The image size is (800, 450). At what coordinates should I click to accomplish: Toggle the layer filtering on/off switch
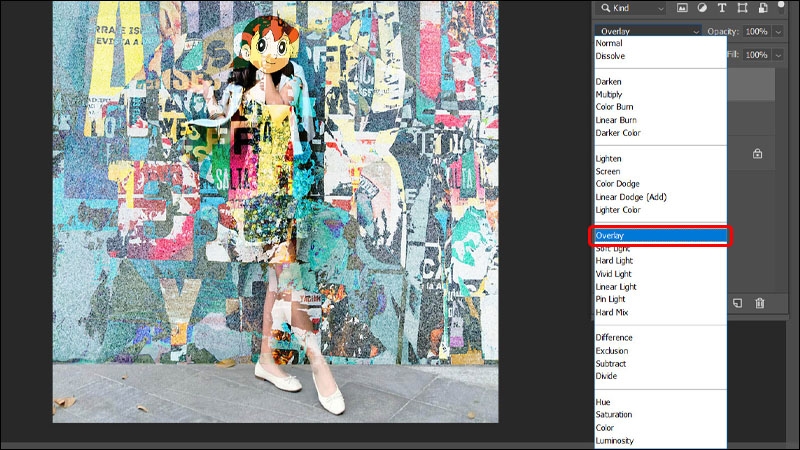pyautogui.click(x=781, y=6)
